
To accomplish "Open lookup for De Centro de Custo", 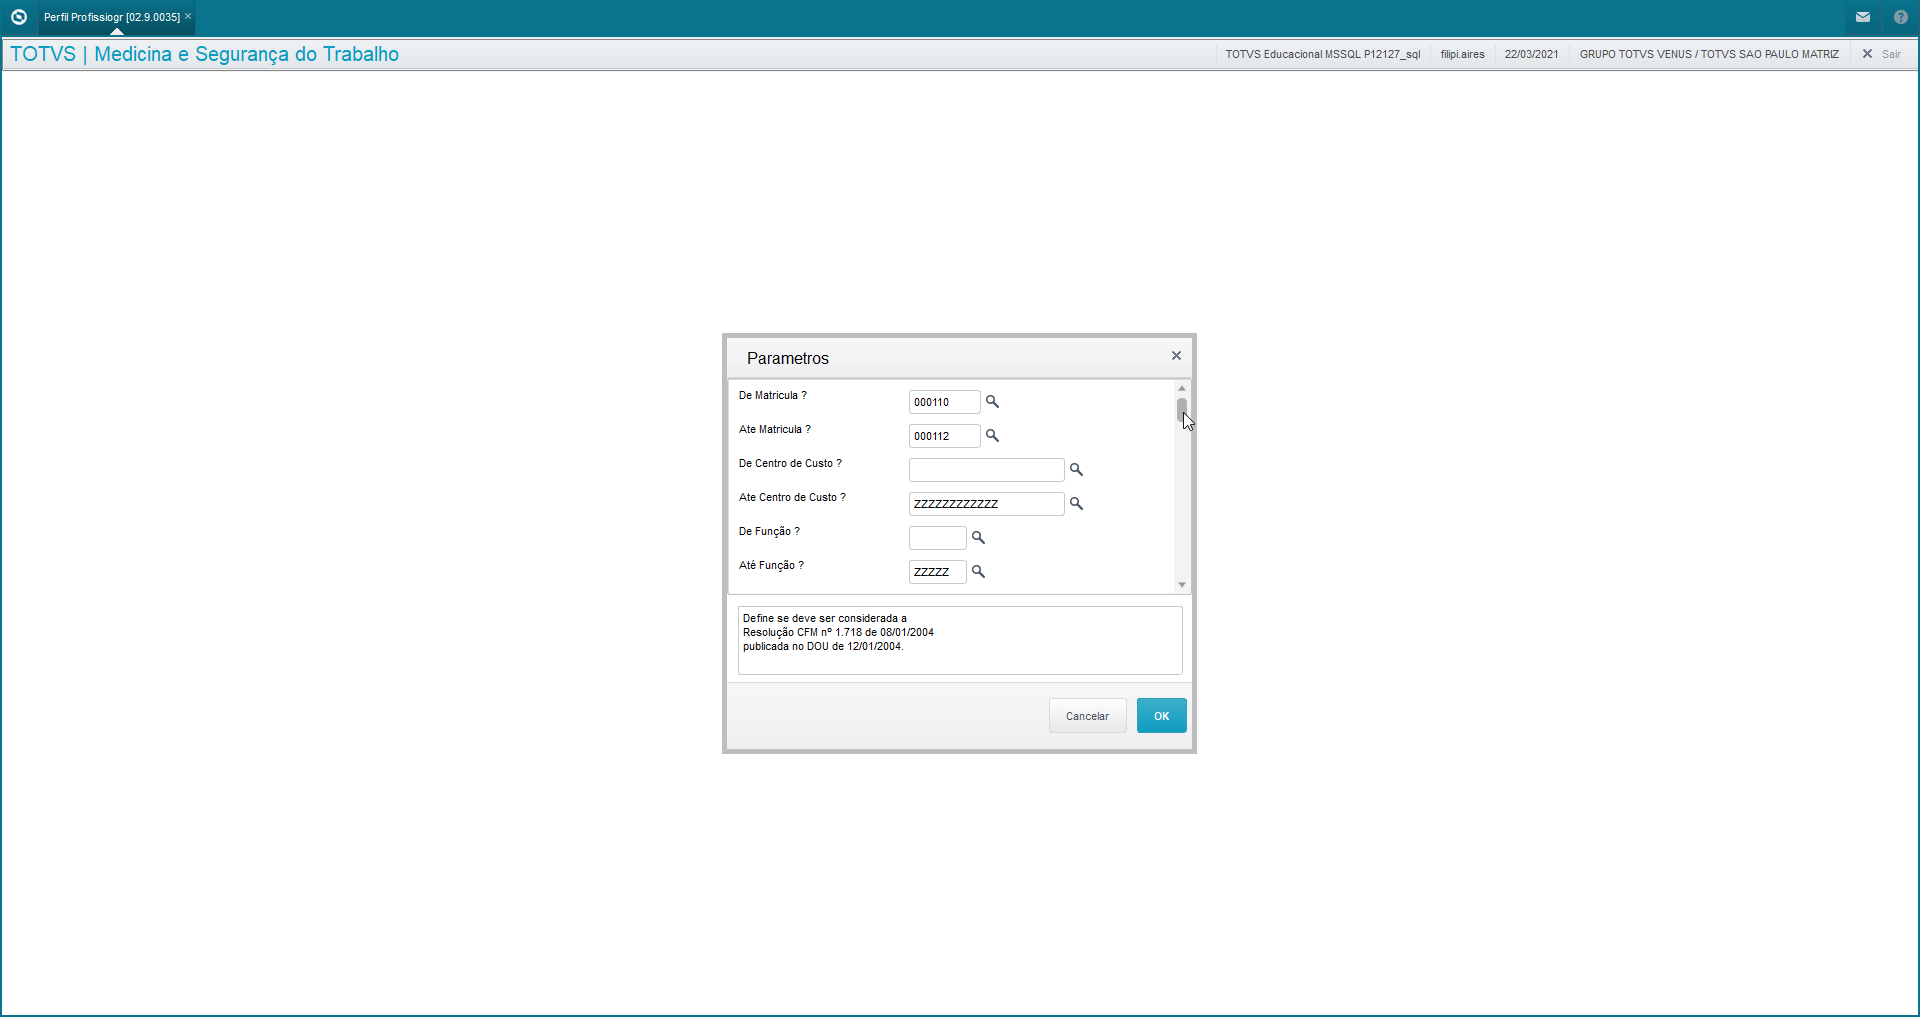I will (1076, 470).
